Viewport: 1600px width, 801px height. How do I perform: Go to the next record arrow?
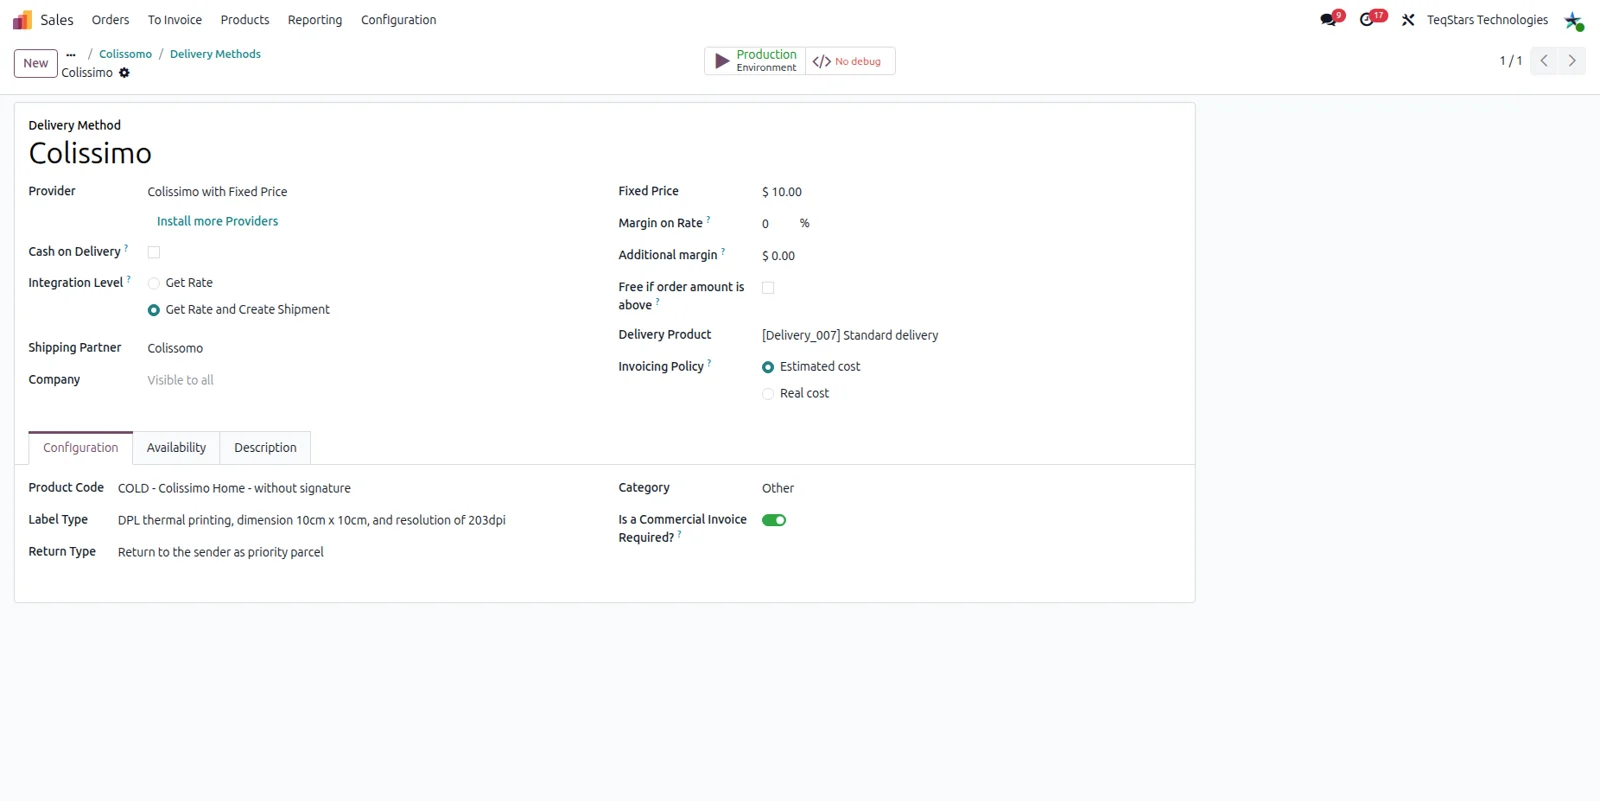1572,61
